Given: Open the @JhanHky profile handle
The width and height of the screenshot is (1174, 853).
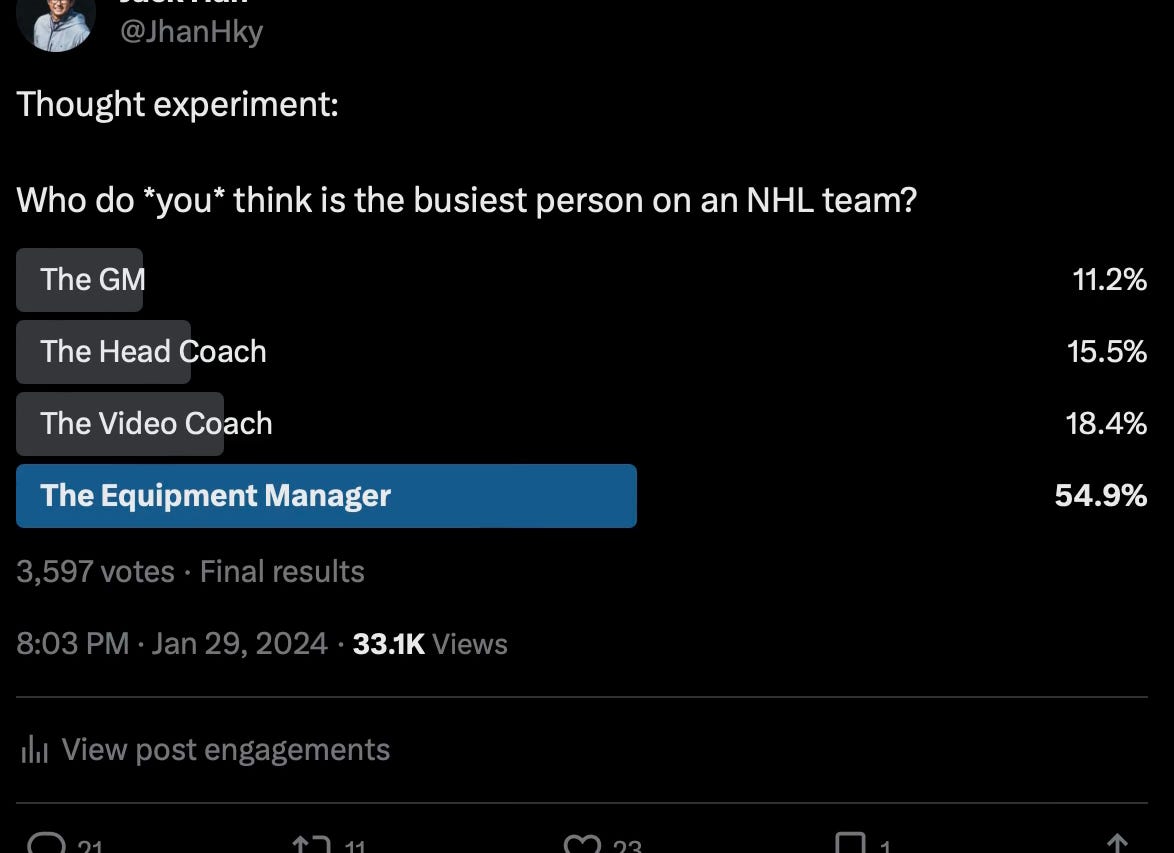Looking at the screenshot, I should [192, 31].
